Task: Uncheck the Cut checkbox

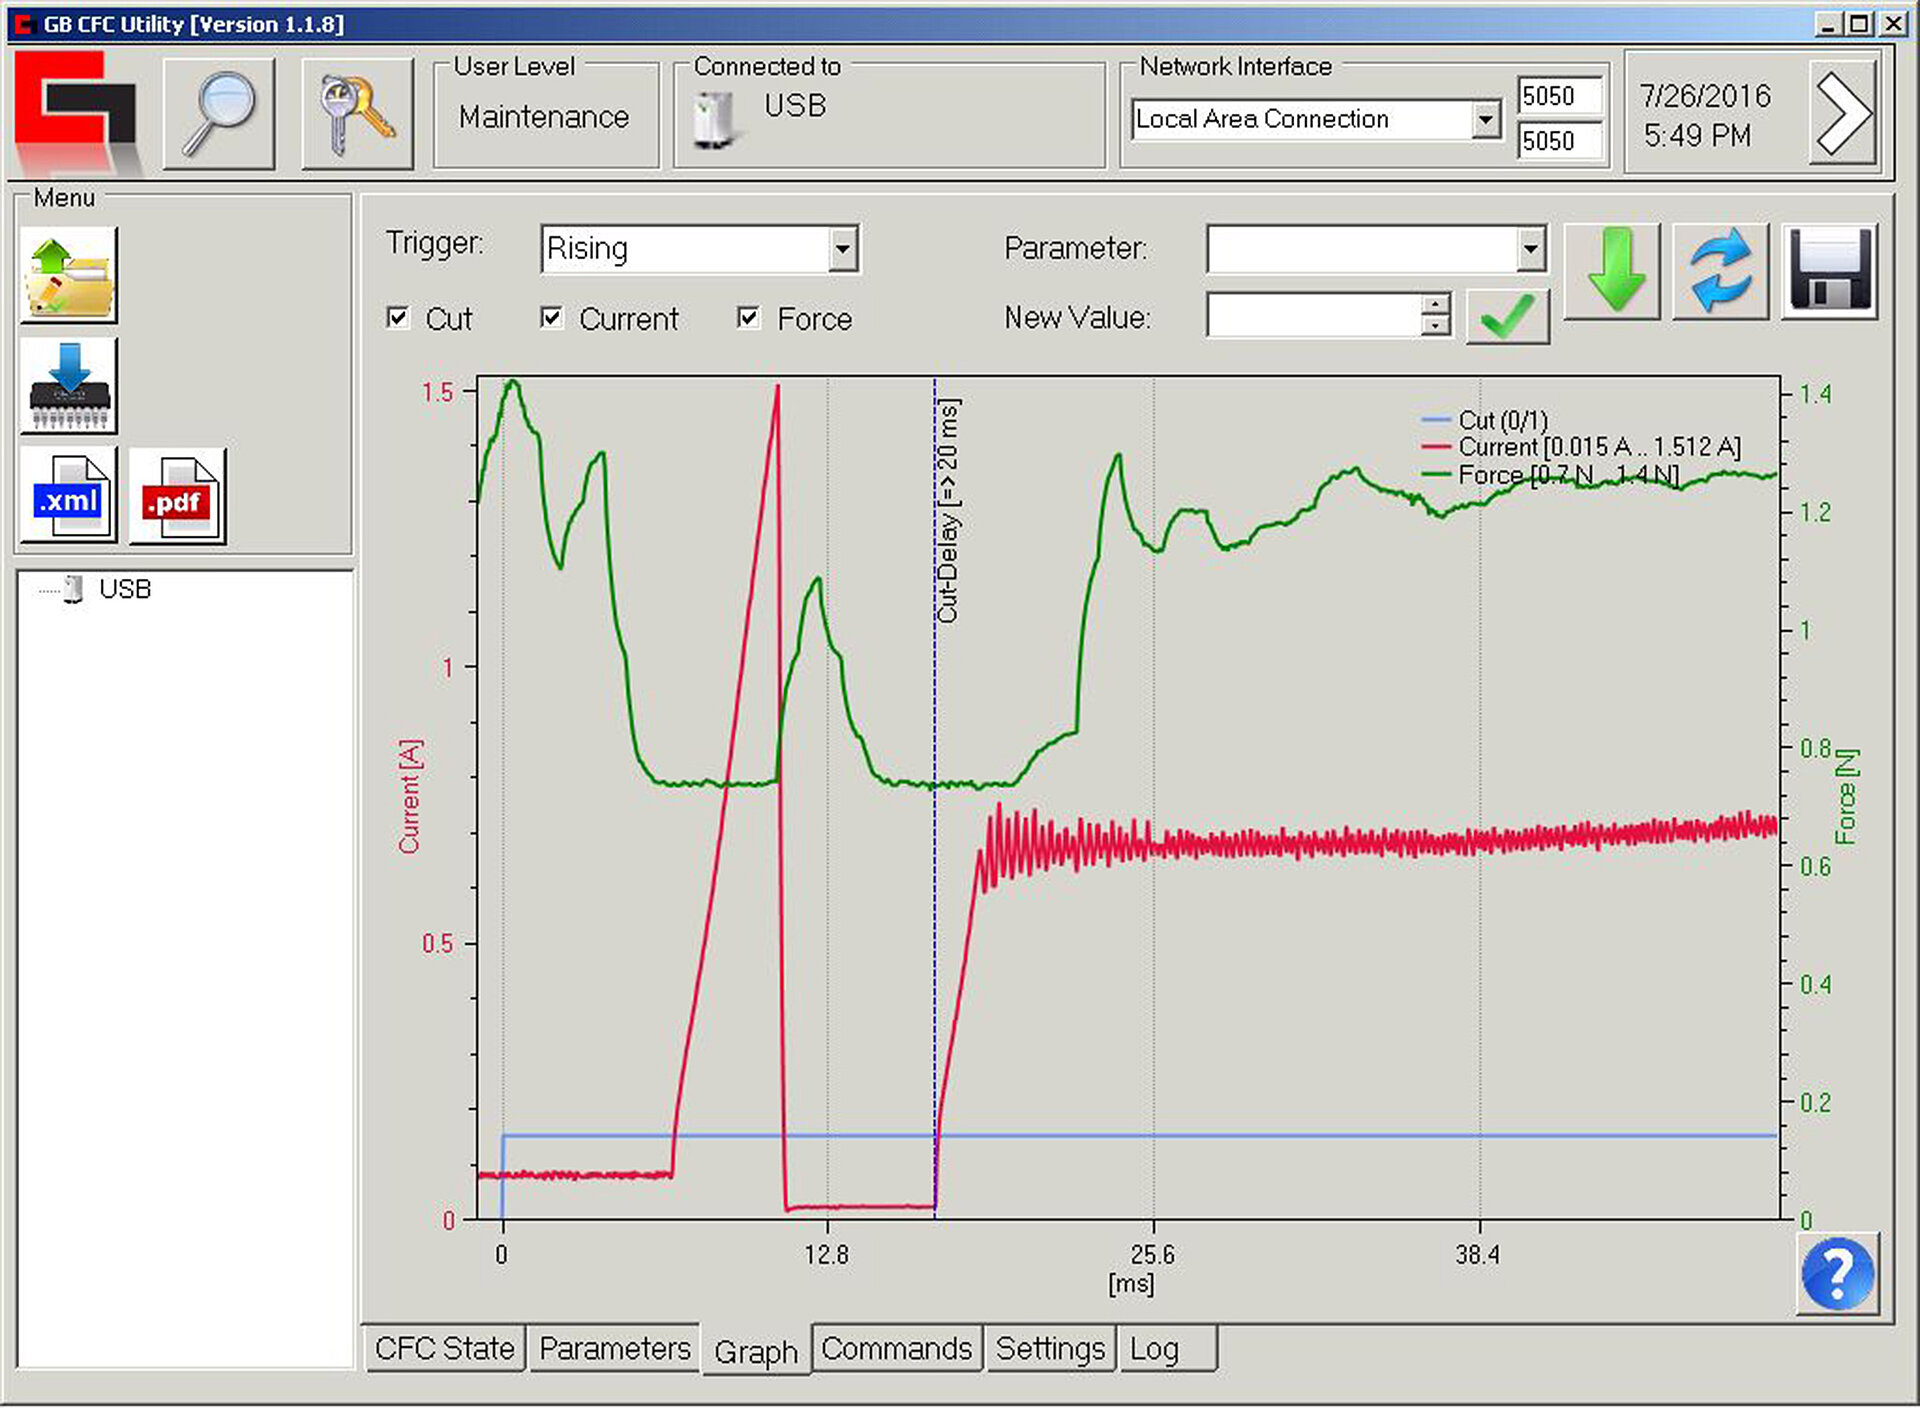Action: click(398, 318)
